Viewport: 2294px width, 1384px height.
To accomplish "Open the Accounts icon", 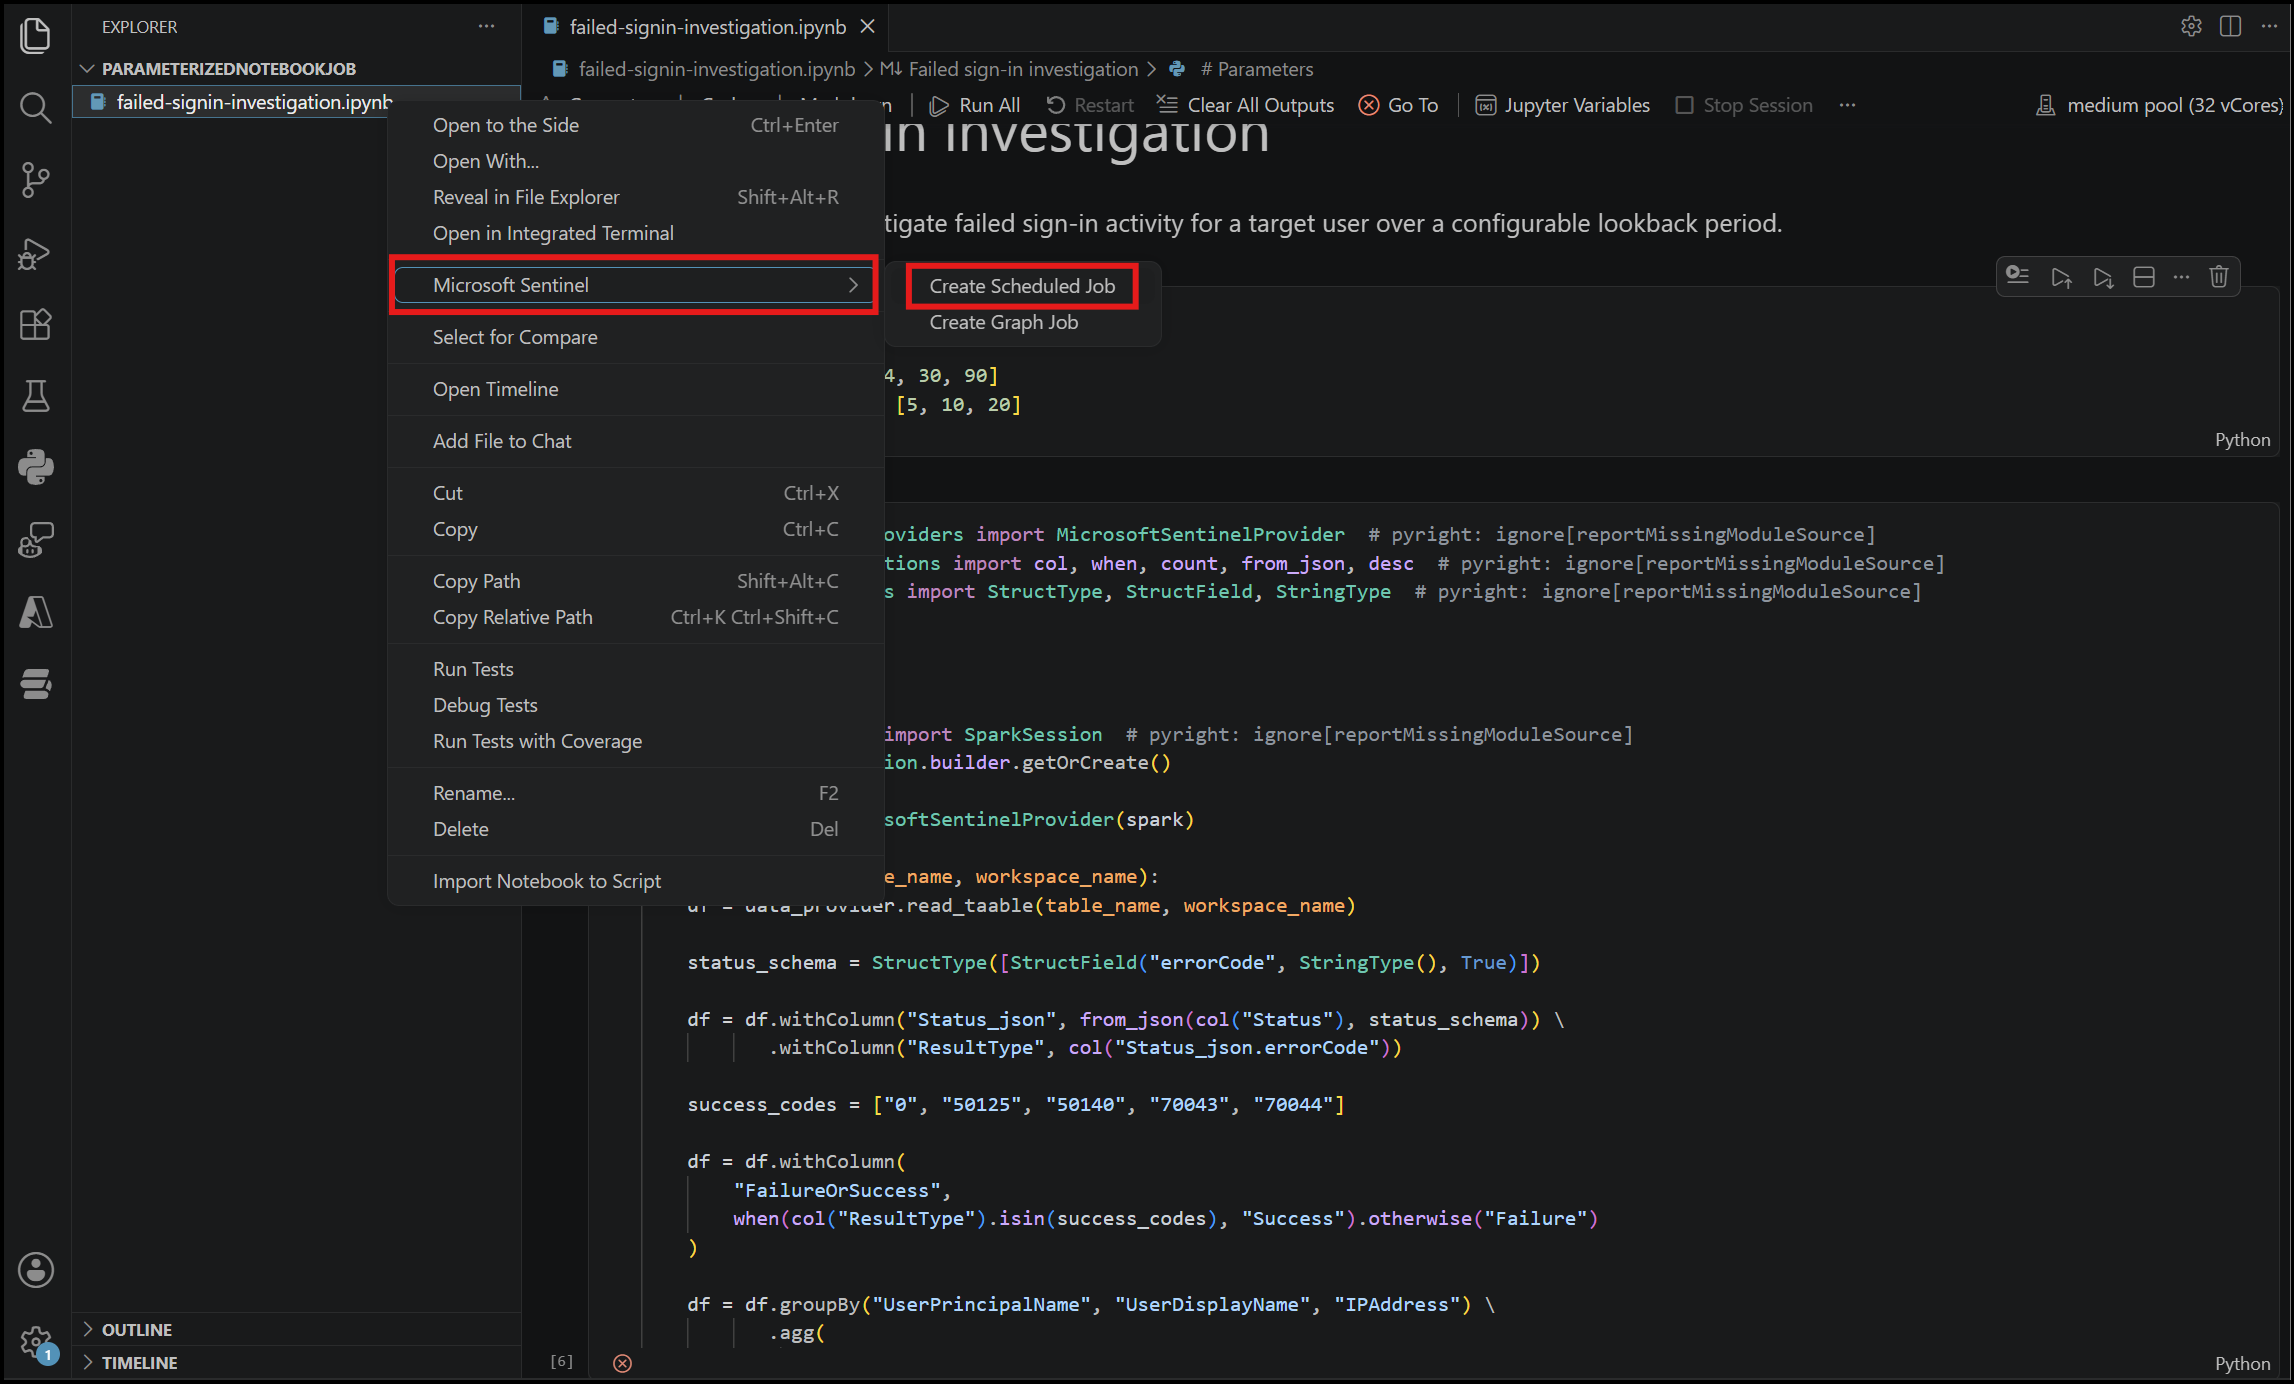I will click(x=36, y=1270).
